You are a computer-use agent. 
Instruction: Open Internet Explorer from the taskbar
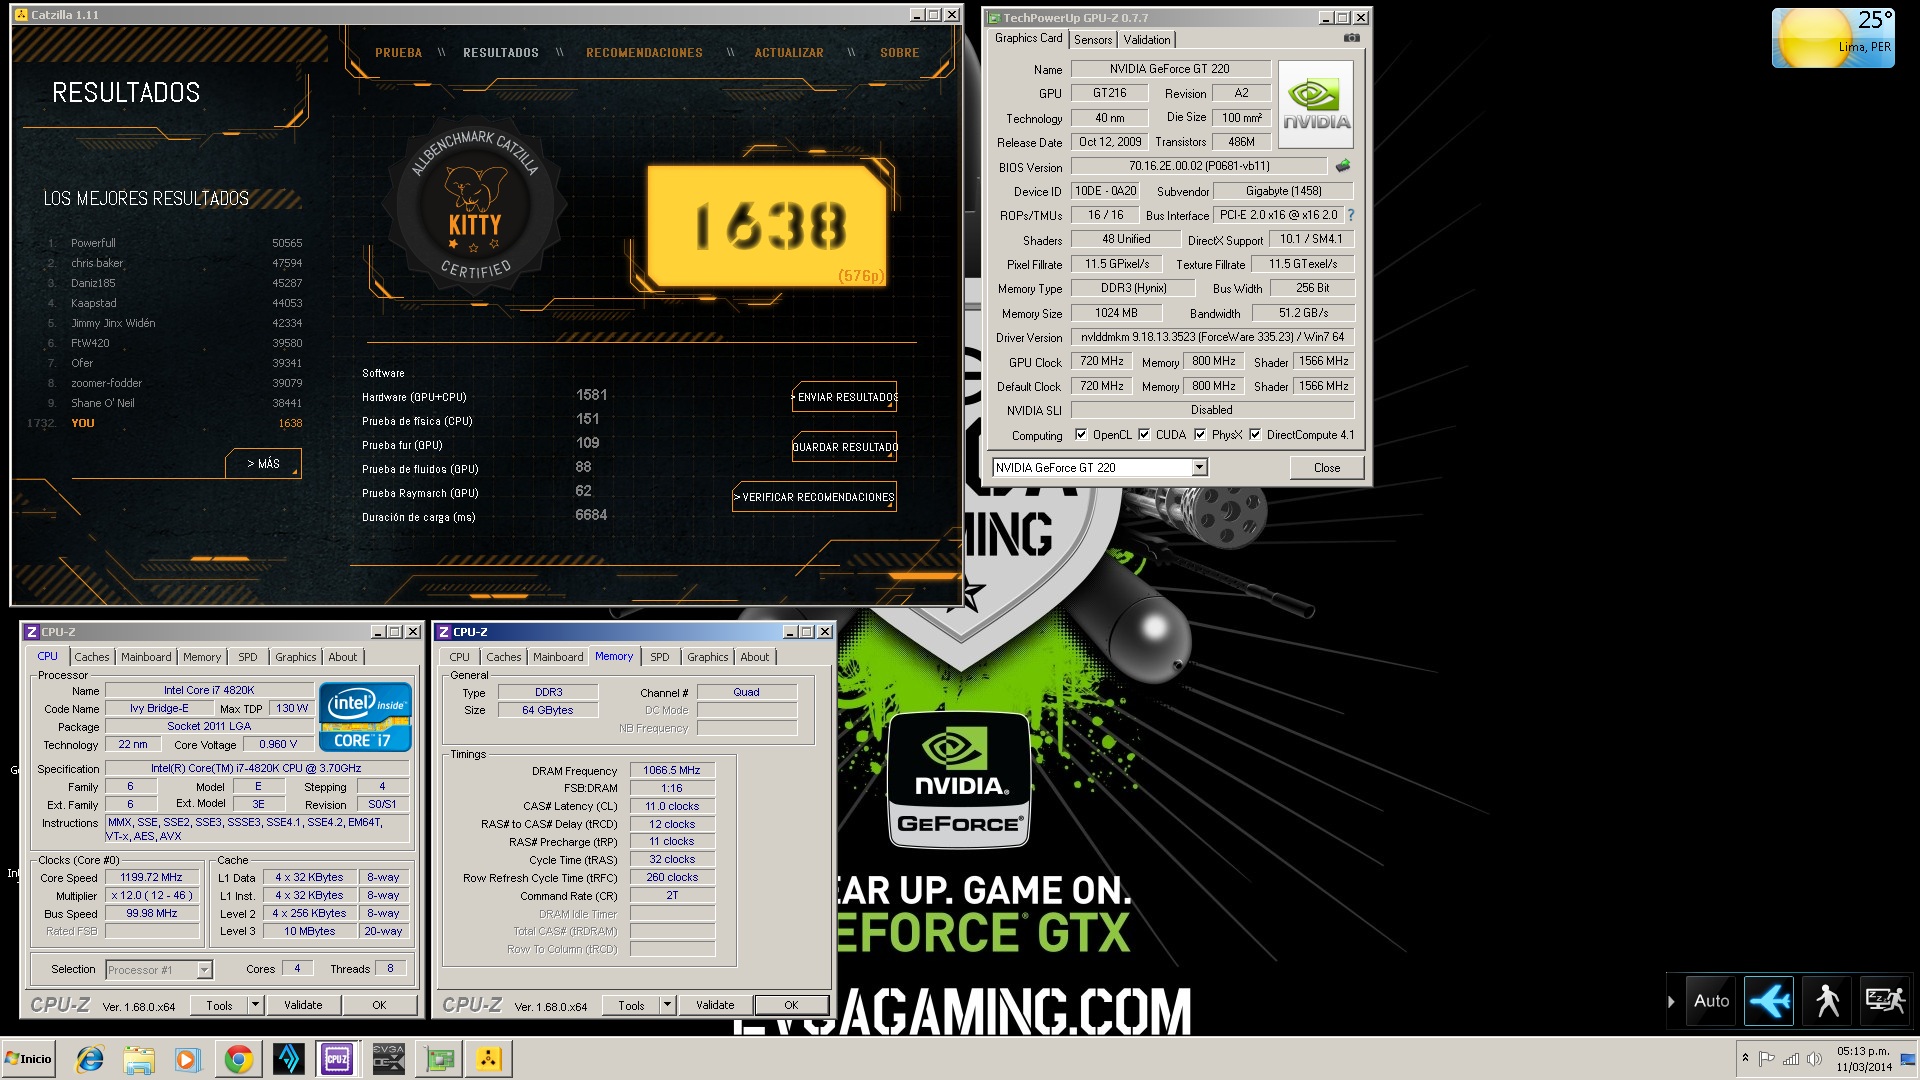[90, 1059]
